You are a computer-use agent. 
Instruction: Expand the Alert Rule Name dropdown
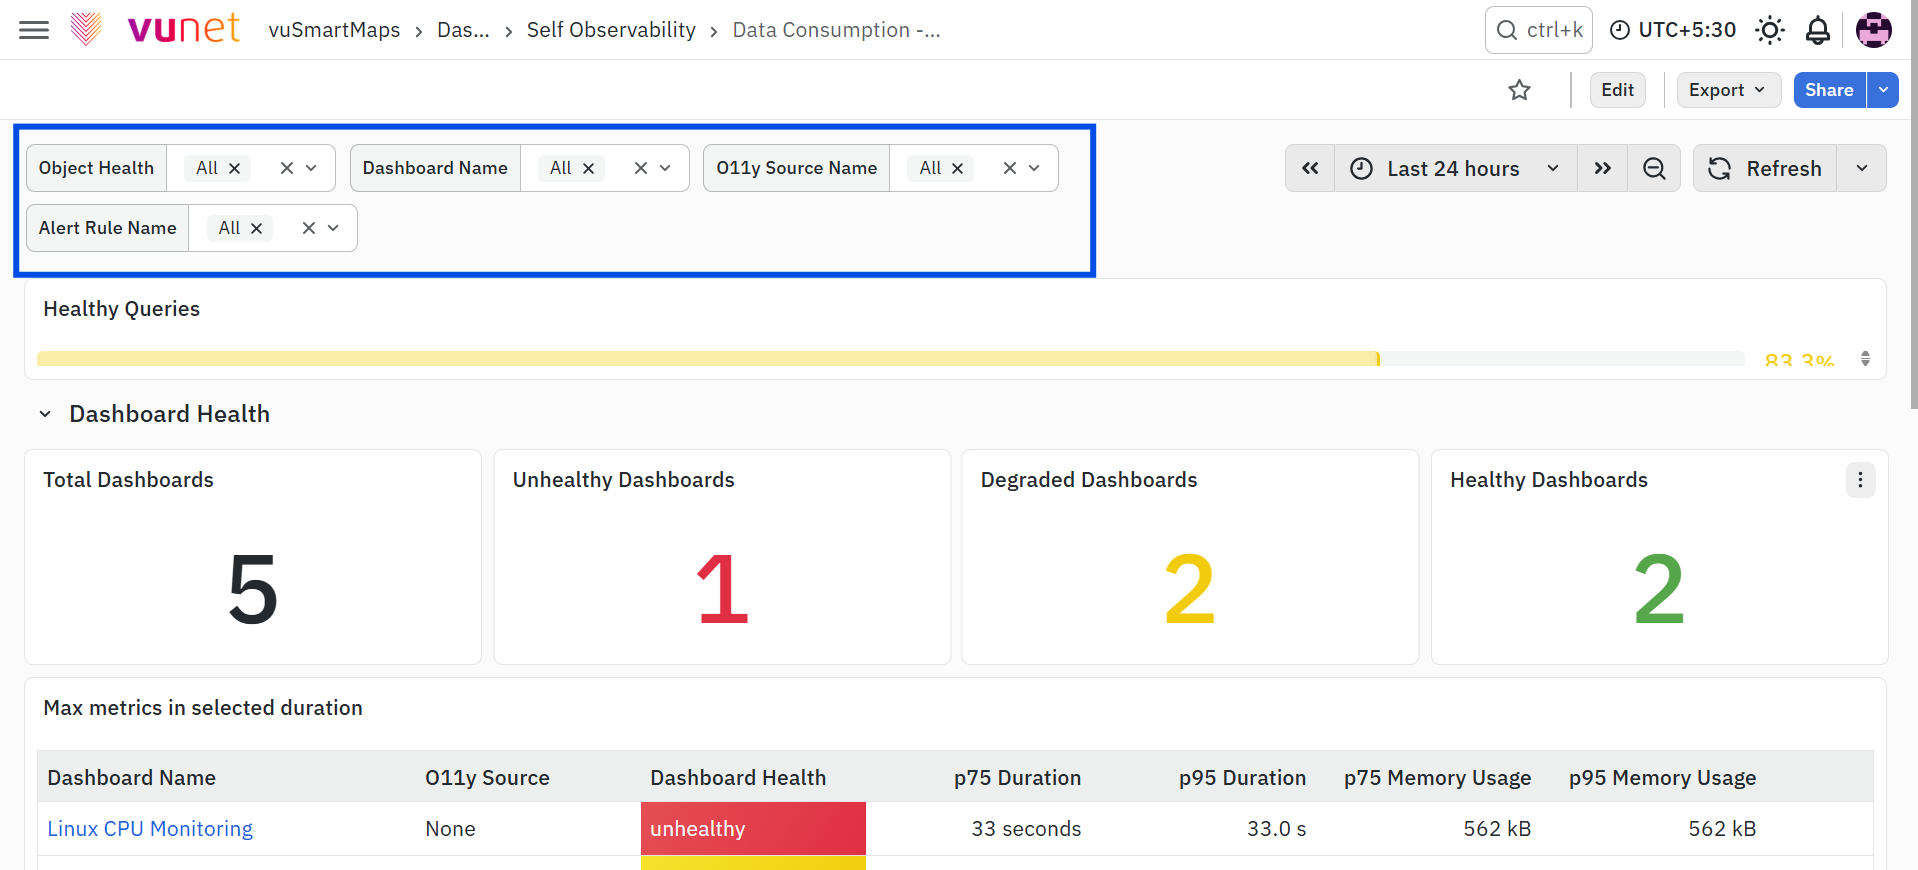pos(334,228)
